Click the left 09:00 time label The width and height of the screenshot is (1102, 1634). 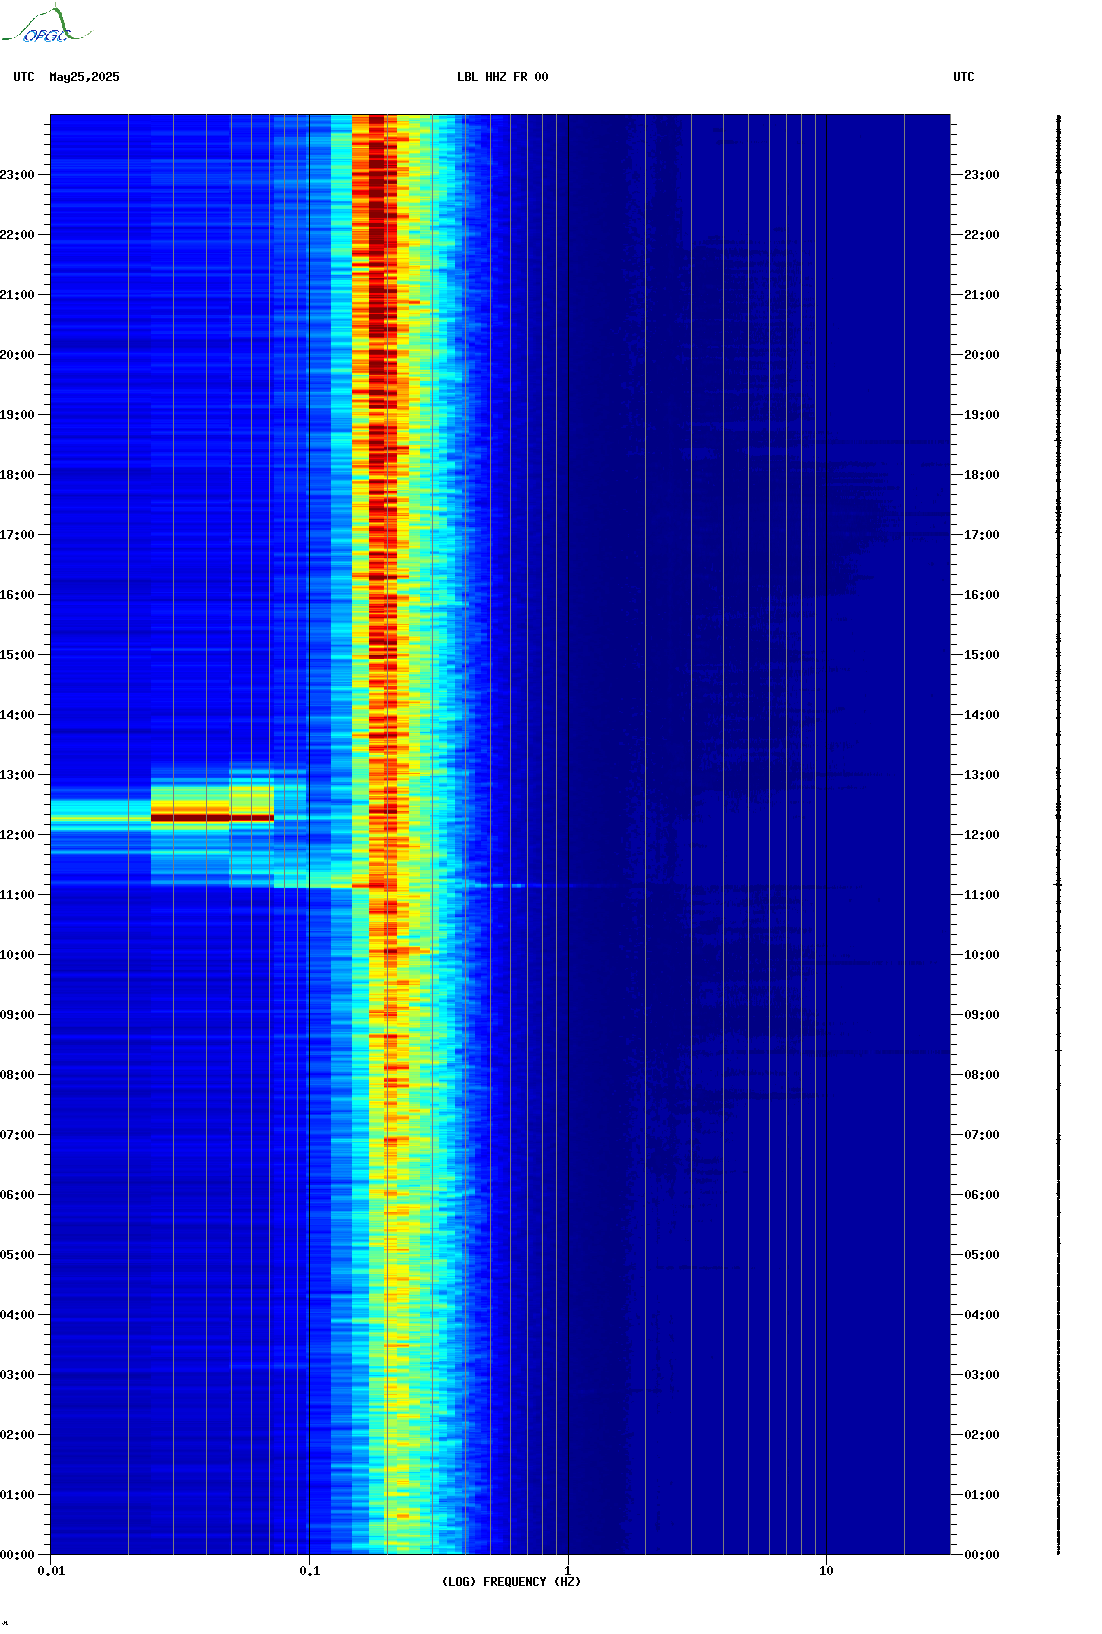pyautogui.click(x=17, y=1015)
